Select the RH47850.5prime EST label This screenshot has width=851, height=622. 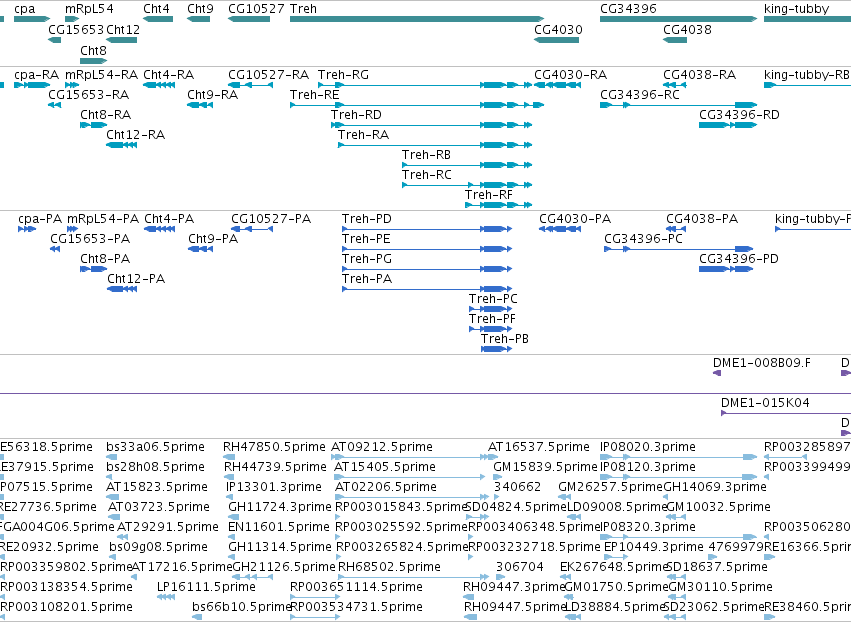[275, 447]
